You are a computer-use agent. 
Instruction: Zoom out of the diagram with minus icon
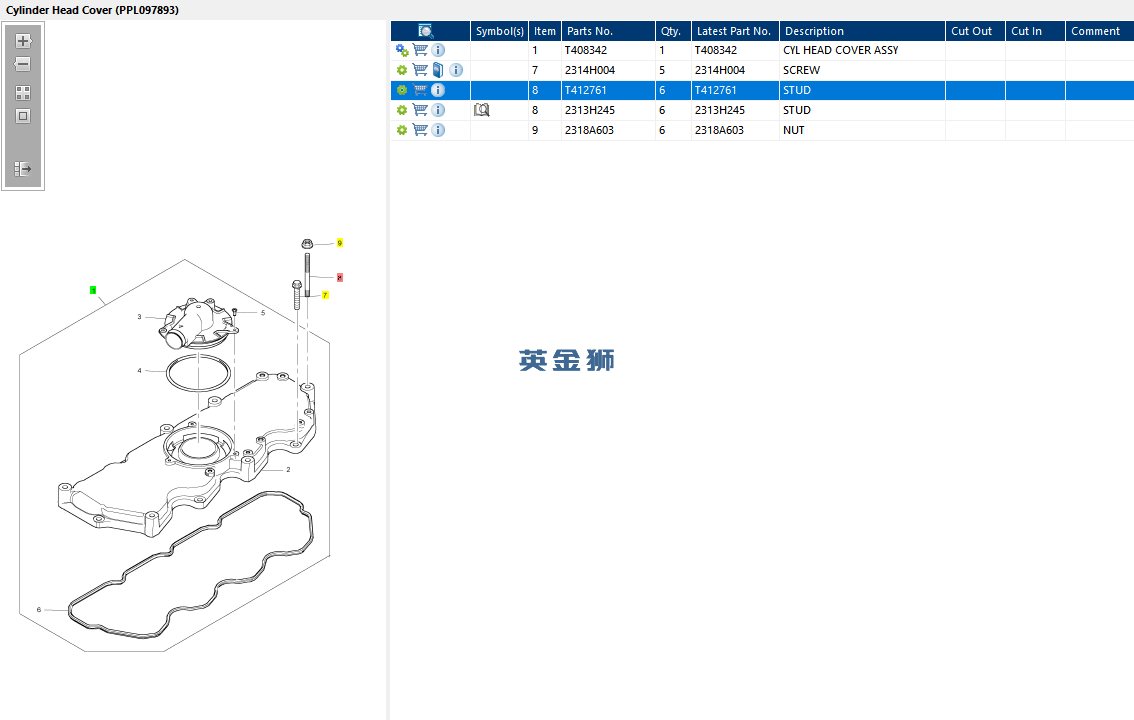coord(23,64)
